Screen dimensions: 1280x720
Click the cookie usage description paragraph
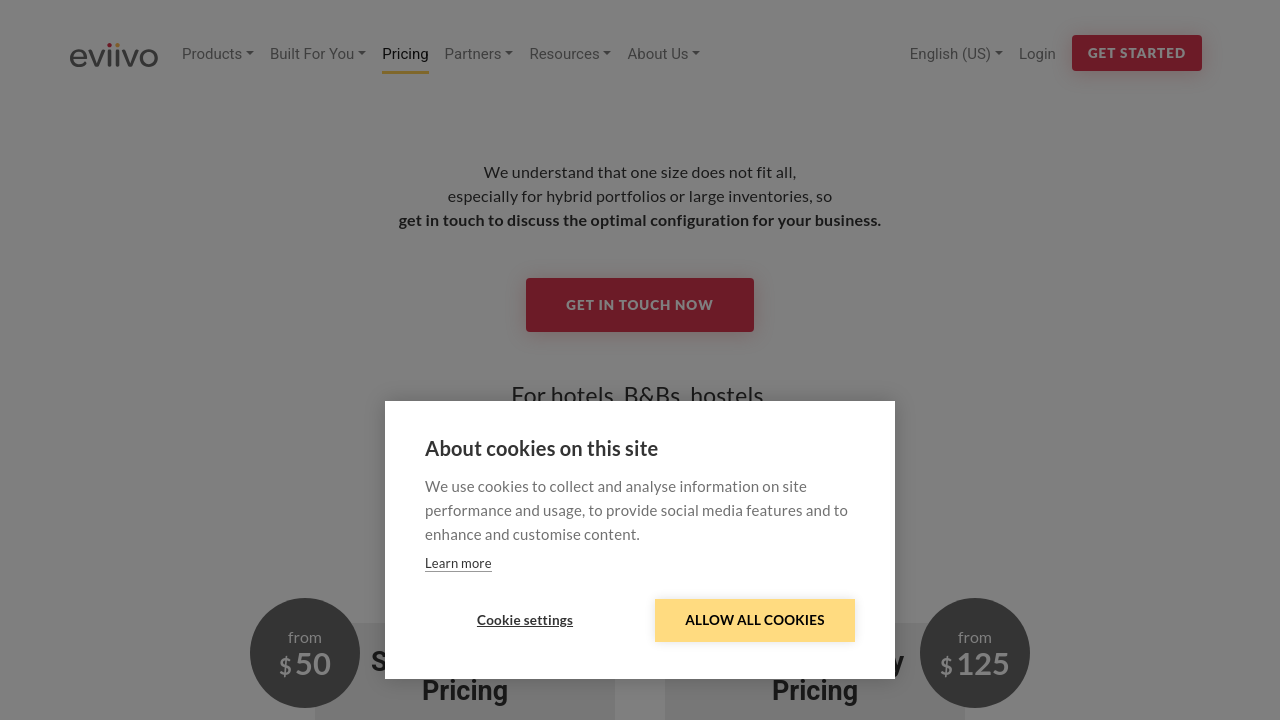coord(636,510)
